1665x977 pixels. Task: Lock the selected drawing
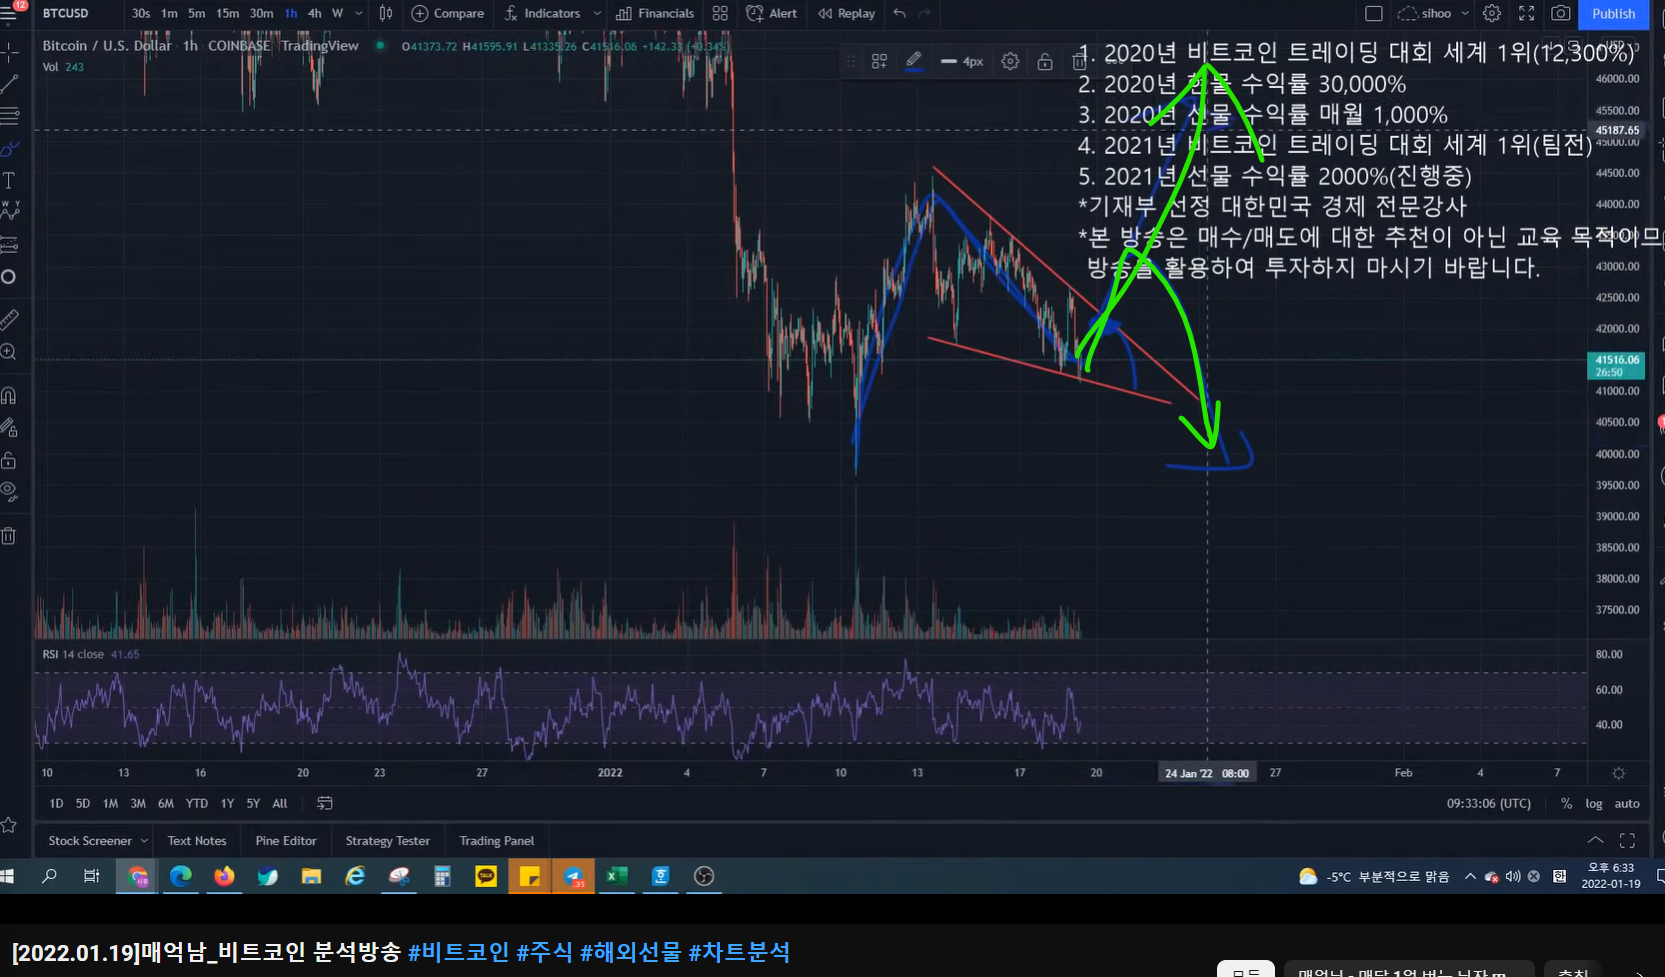[x=1044, y=61]
